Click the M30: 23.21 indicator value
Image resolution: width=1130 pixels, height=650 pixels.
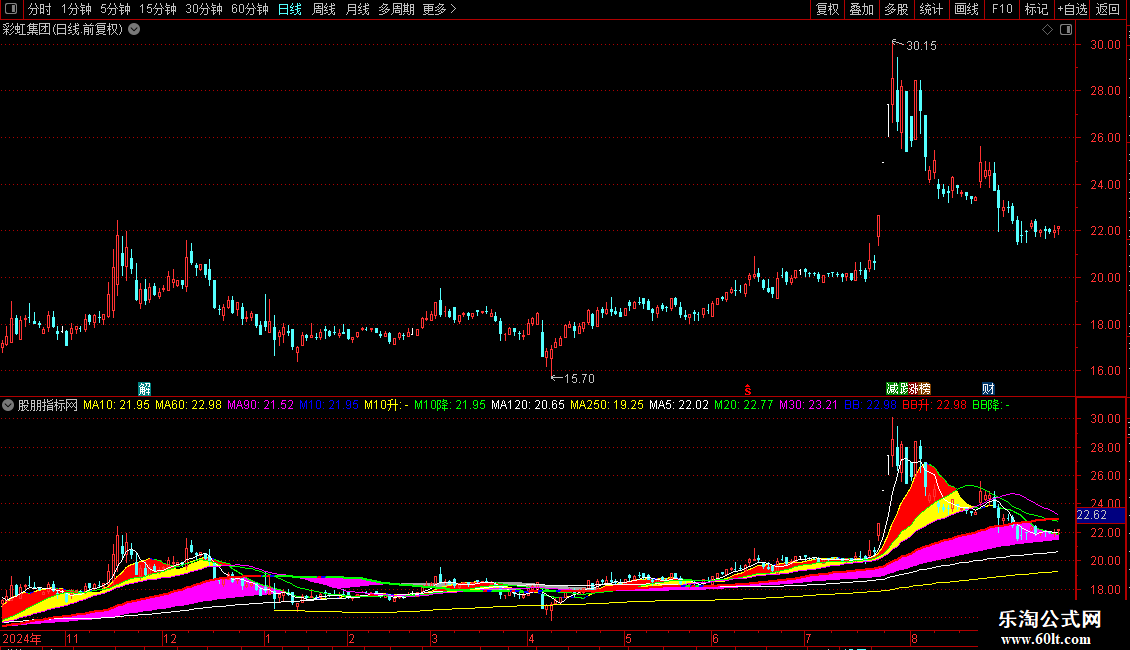tap(809, 405)
